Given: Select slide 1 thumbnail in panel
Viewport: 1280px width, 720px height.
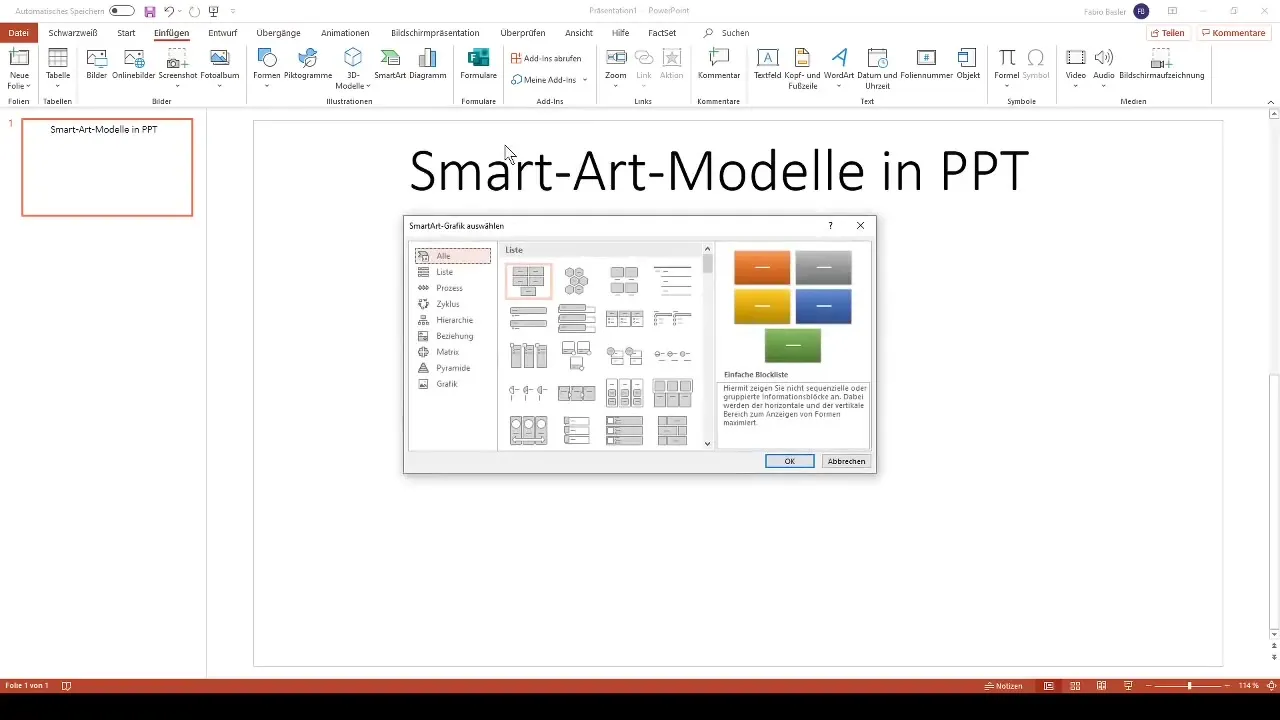Looking at the screenshot, I should (x=107, y=167).
